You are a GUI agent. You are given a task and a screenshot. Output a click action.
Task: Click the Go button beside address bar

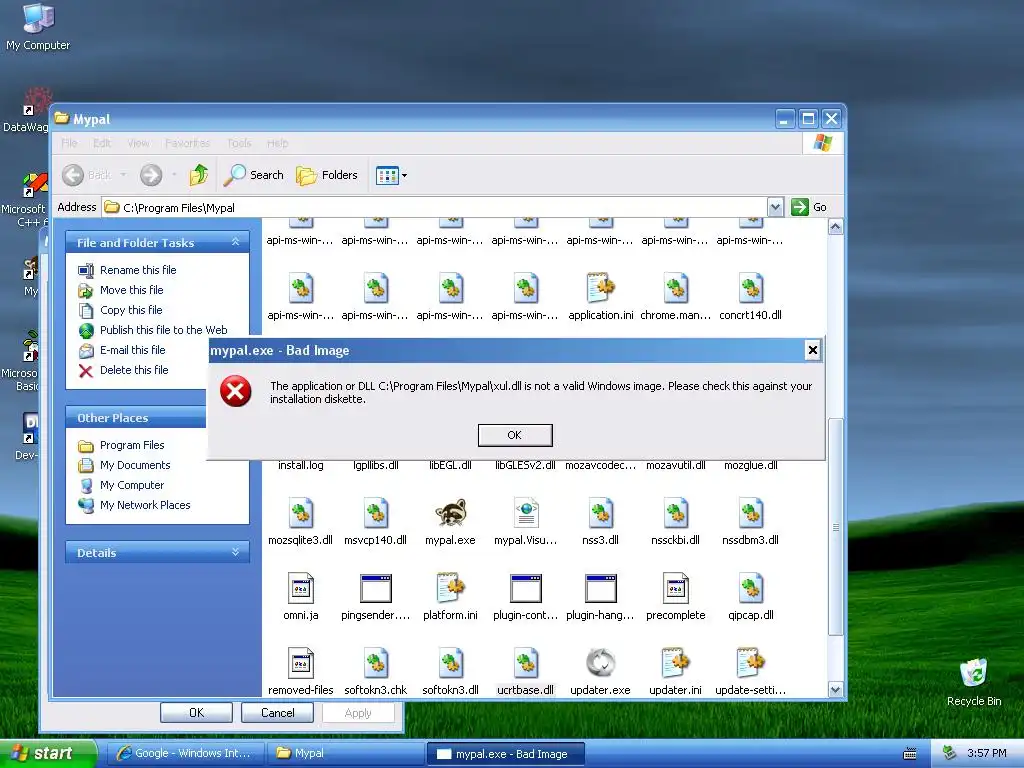809,208
